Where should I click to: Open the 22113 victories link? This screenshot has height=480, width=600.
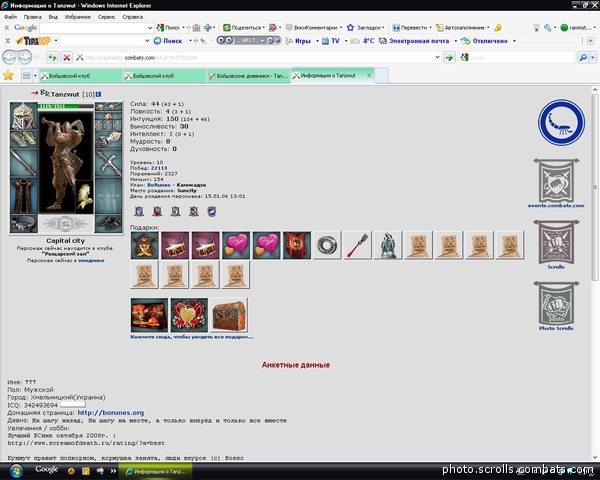[x=159, y=168]
